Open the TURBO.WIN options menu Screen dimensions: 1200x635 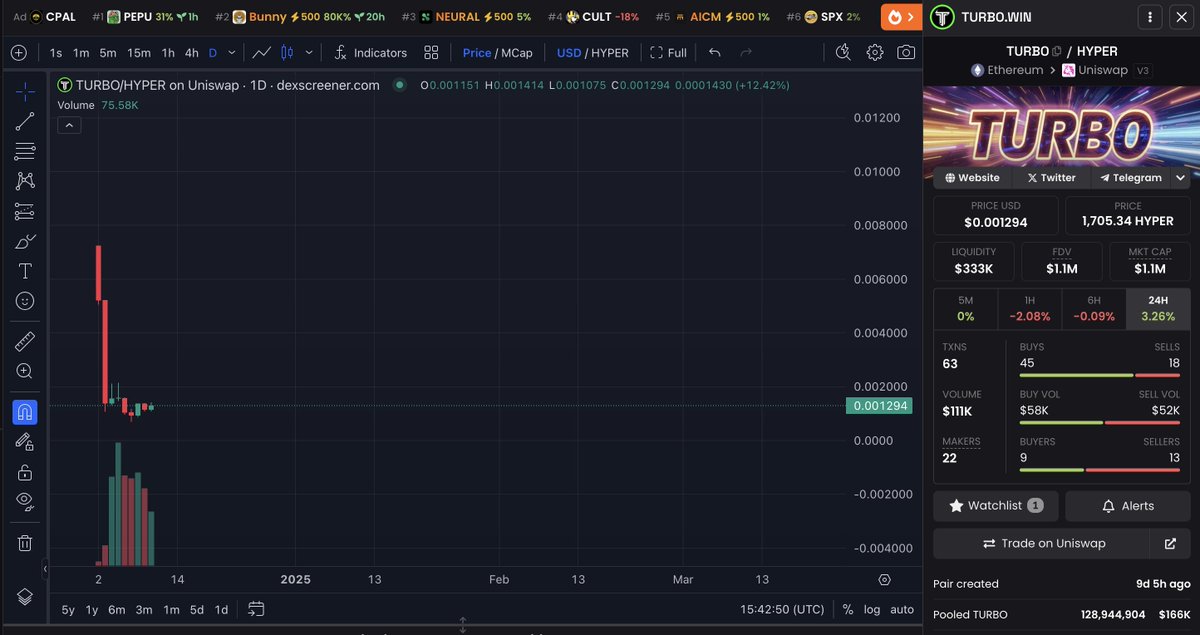click(1150, 17)
